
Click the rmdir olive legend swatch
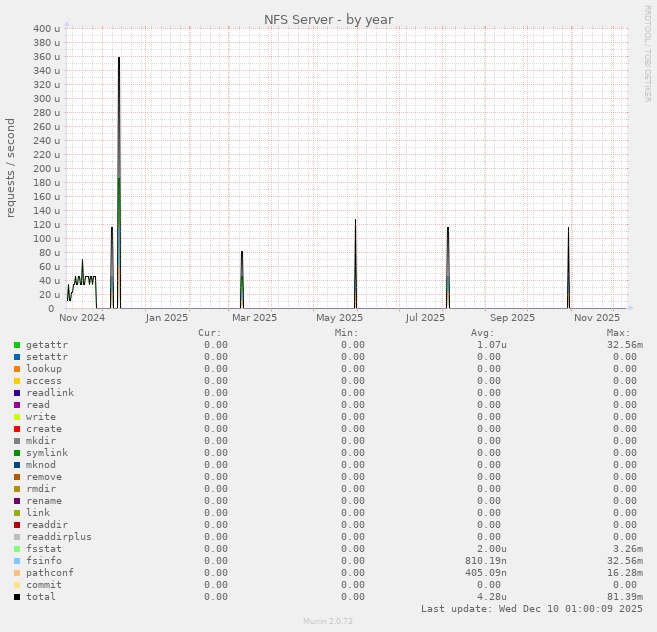(17, 489)
